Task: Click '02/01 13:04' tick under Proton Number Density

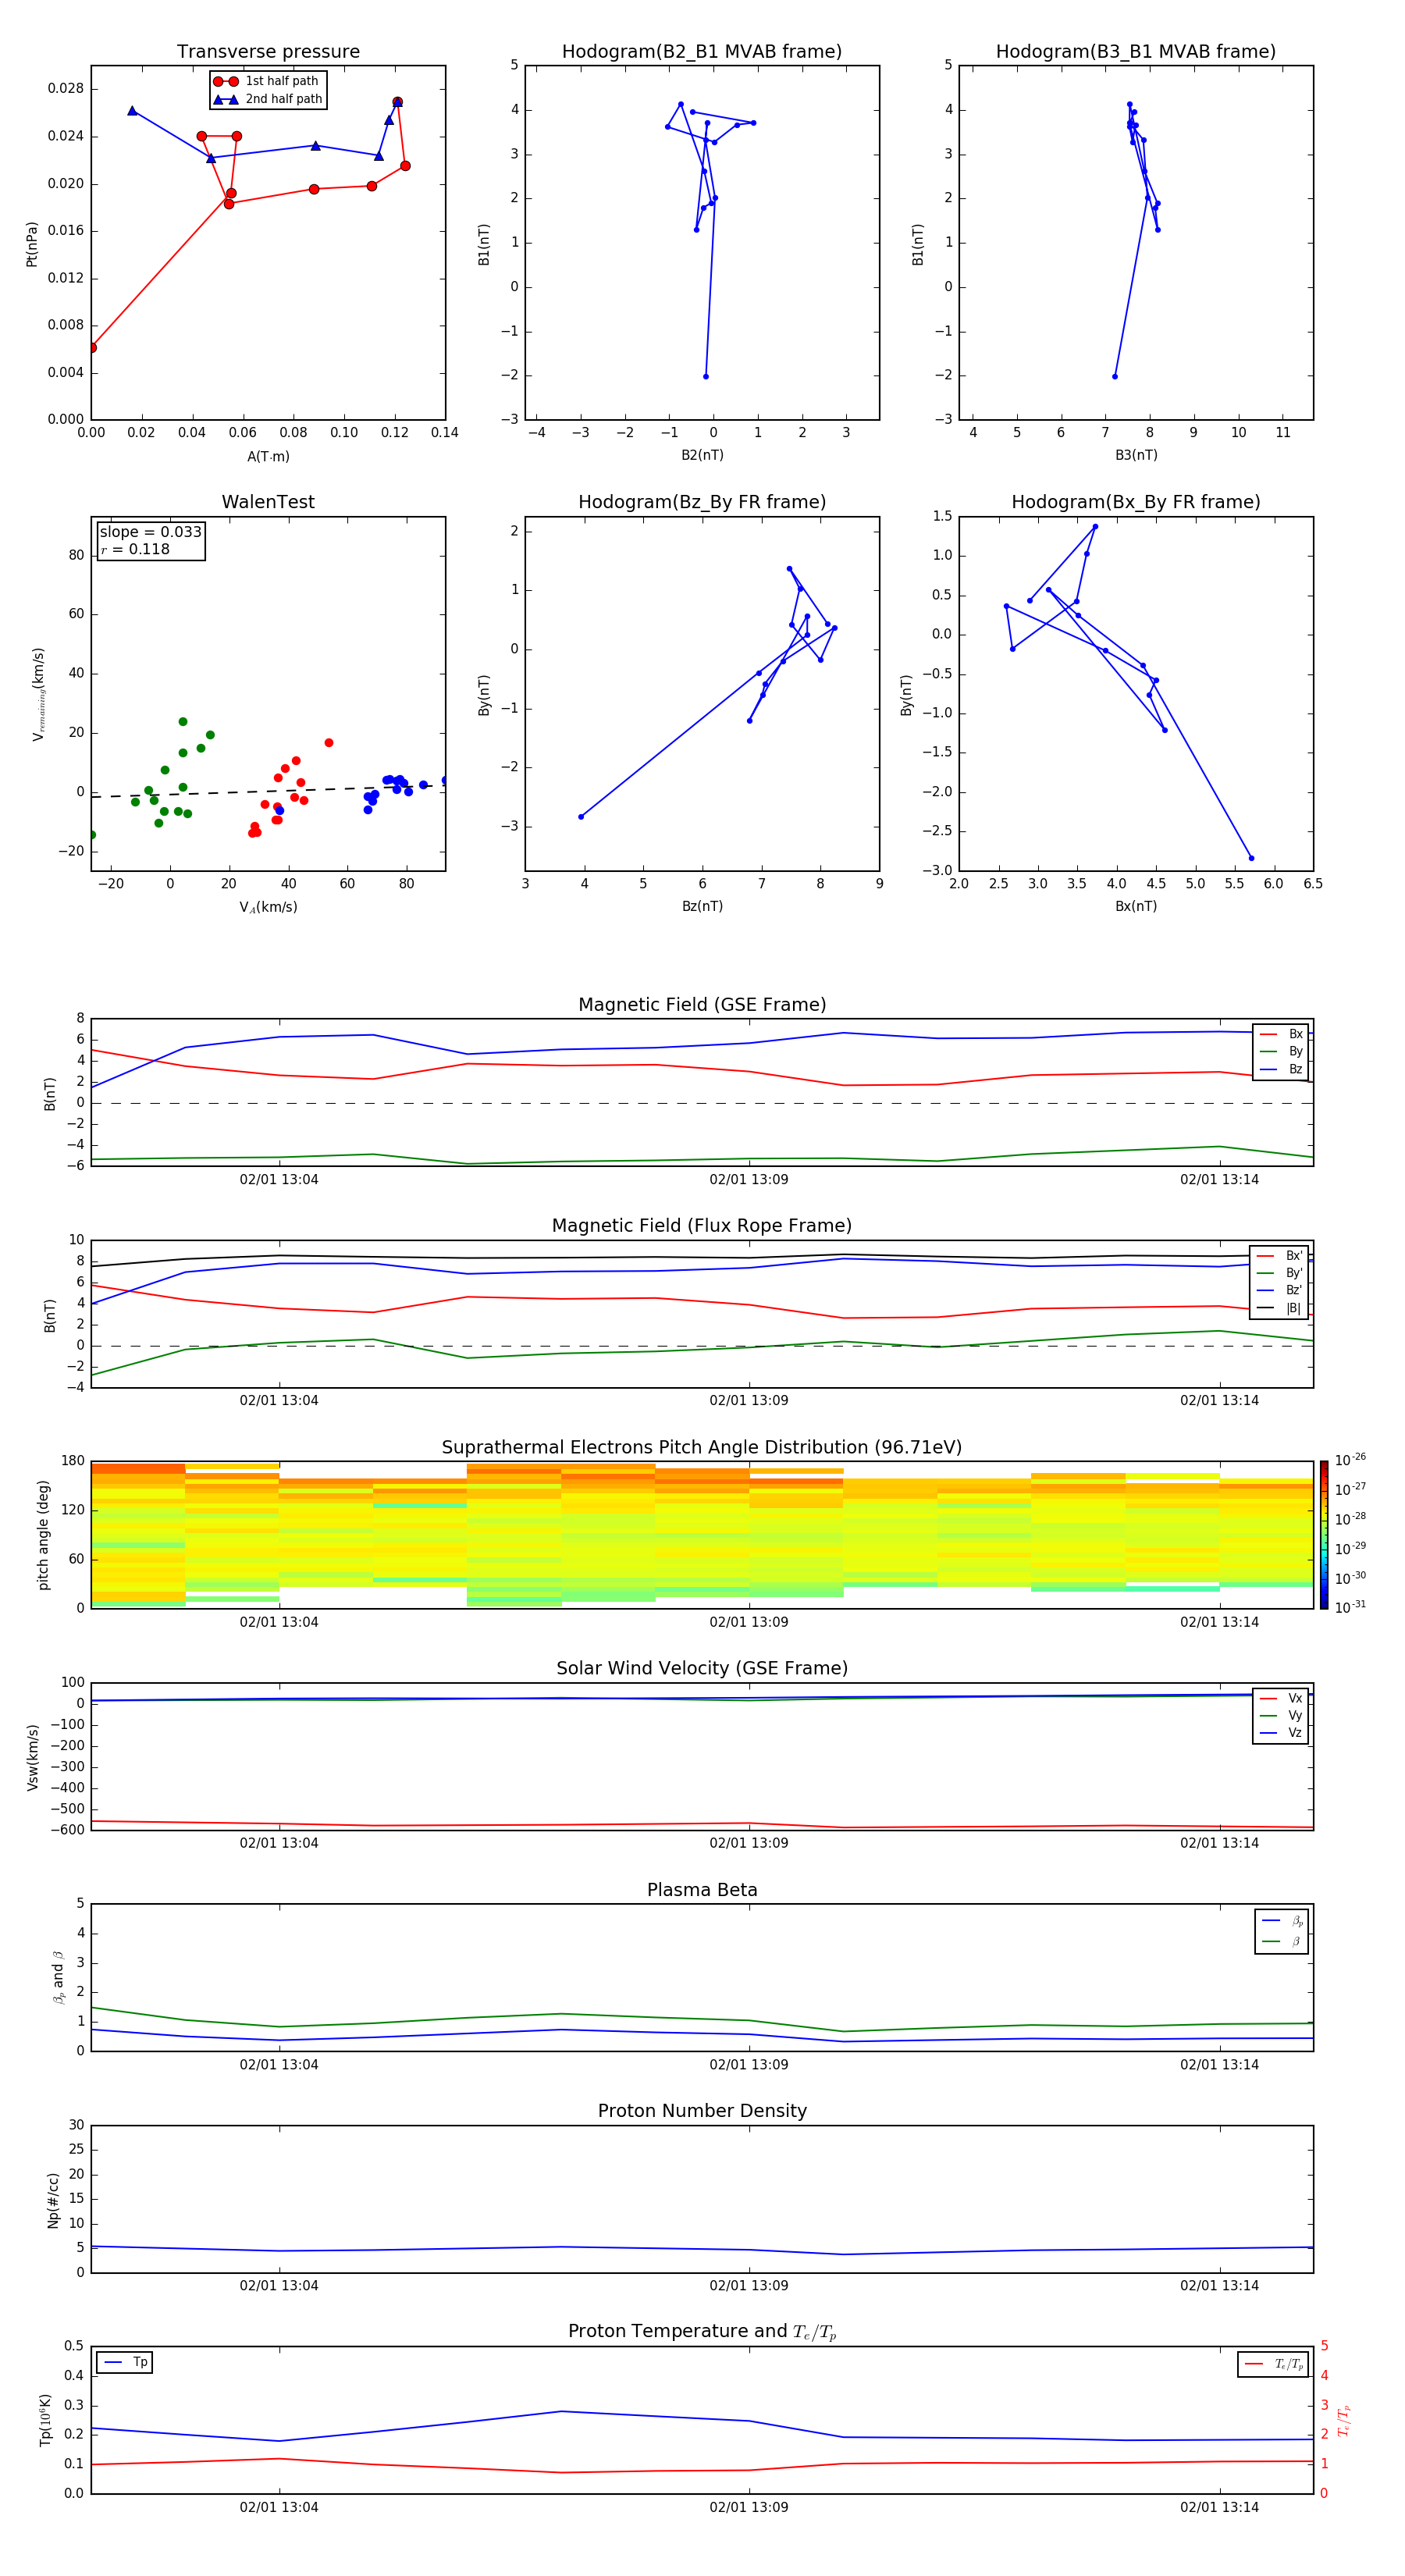Action: pos(279,2286)
